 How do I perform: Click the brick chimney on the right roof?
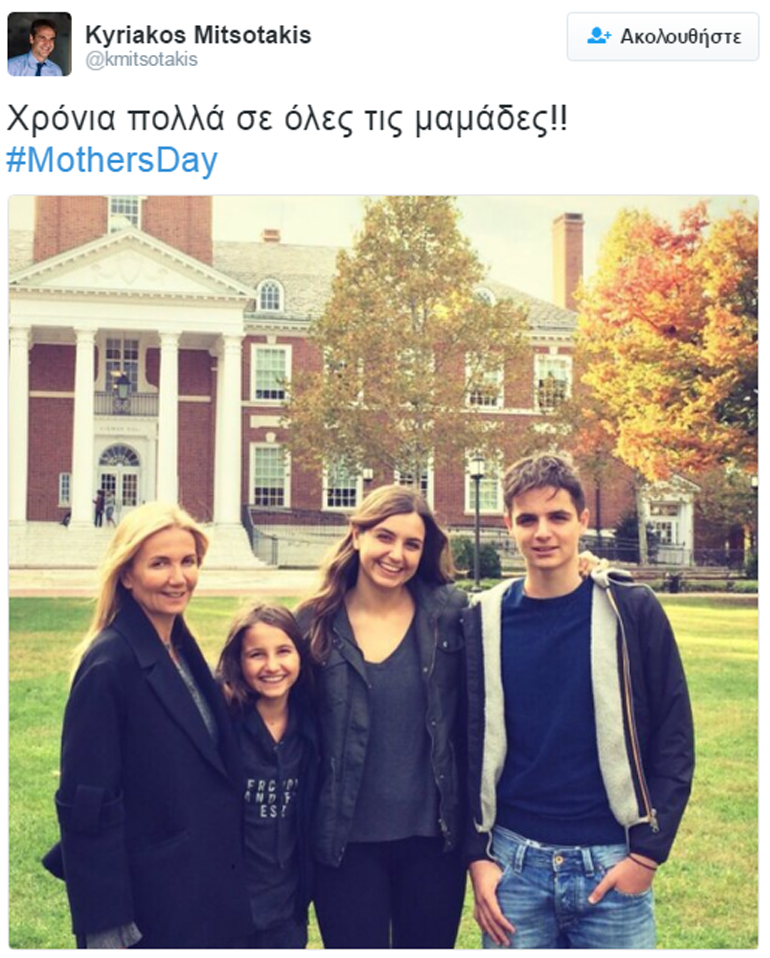click(x=568, y=260)
